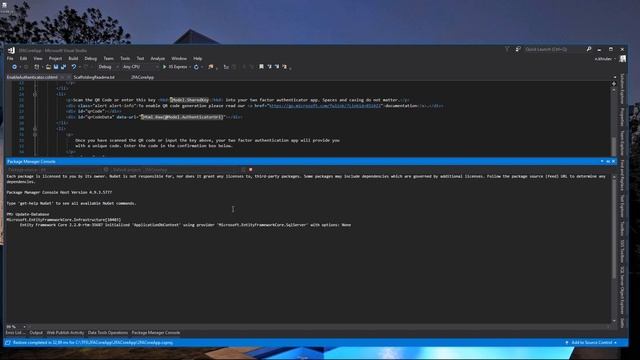This screenshot has width=640, height=360.
Task: Click the Navigate Backward toolbar icon
Action: (14, 67)
